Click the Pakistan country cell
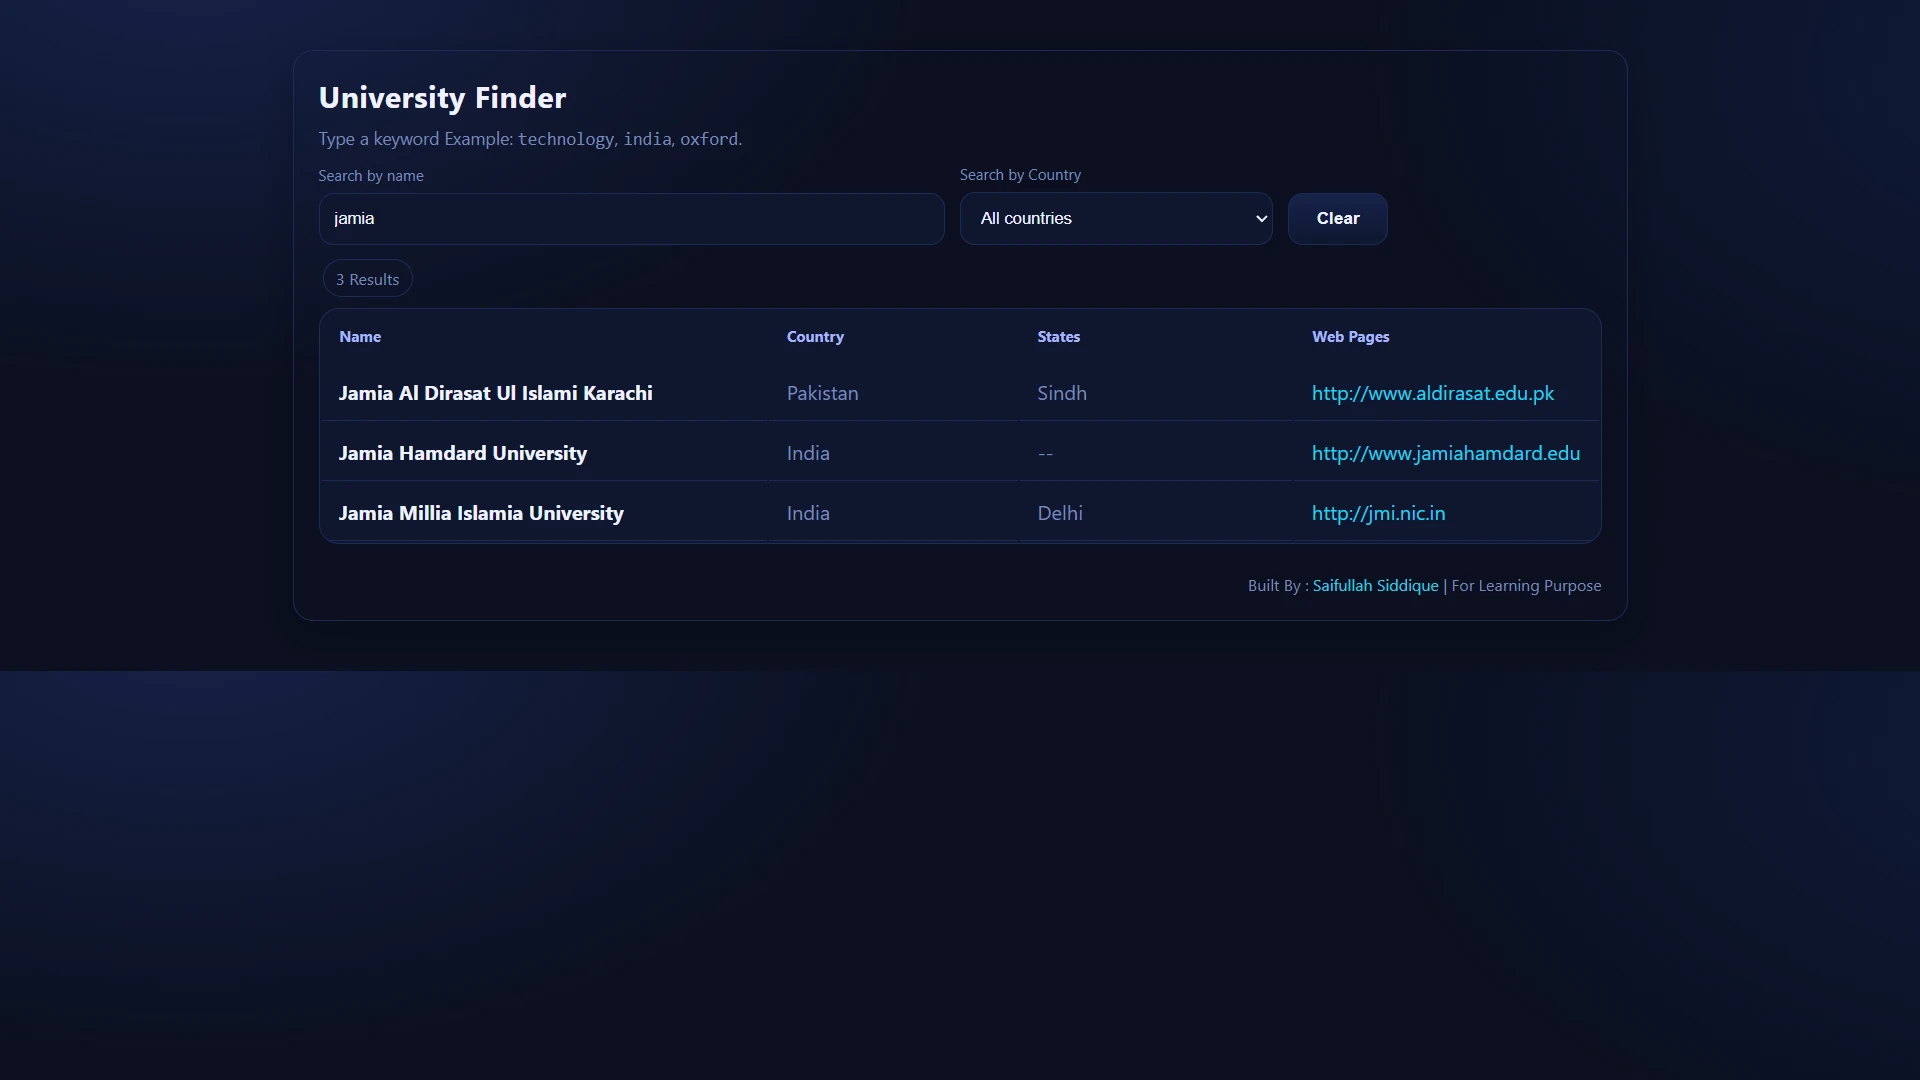Screen dimensions: 1920x1080 pos(822,393)
